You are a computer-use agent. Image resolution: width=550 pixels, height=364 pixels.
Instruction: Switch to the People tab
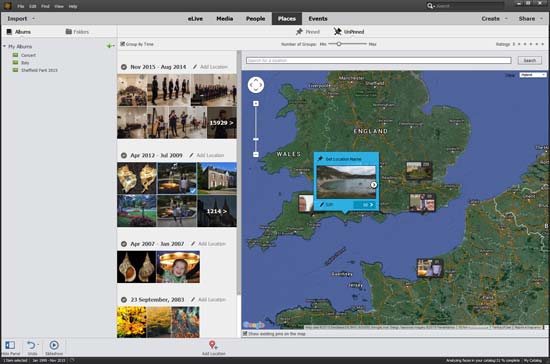tap(255, 19)
